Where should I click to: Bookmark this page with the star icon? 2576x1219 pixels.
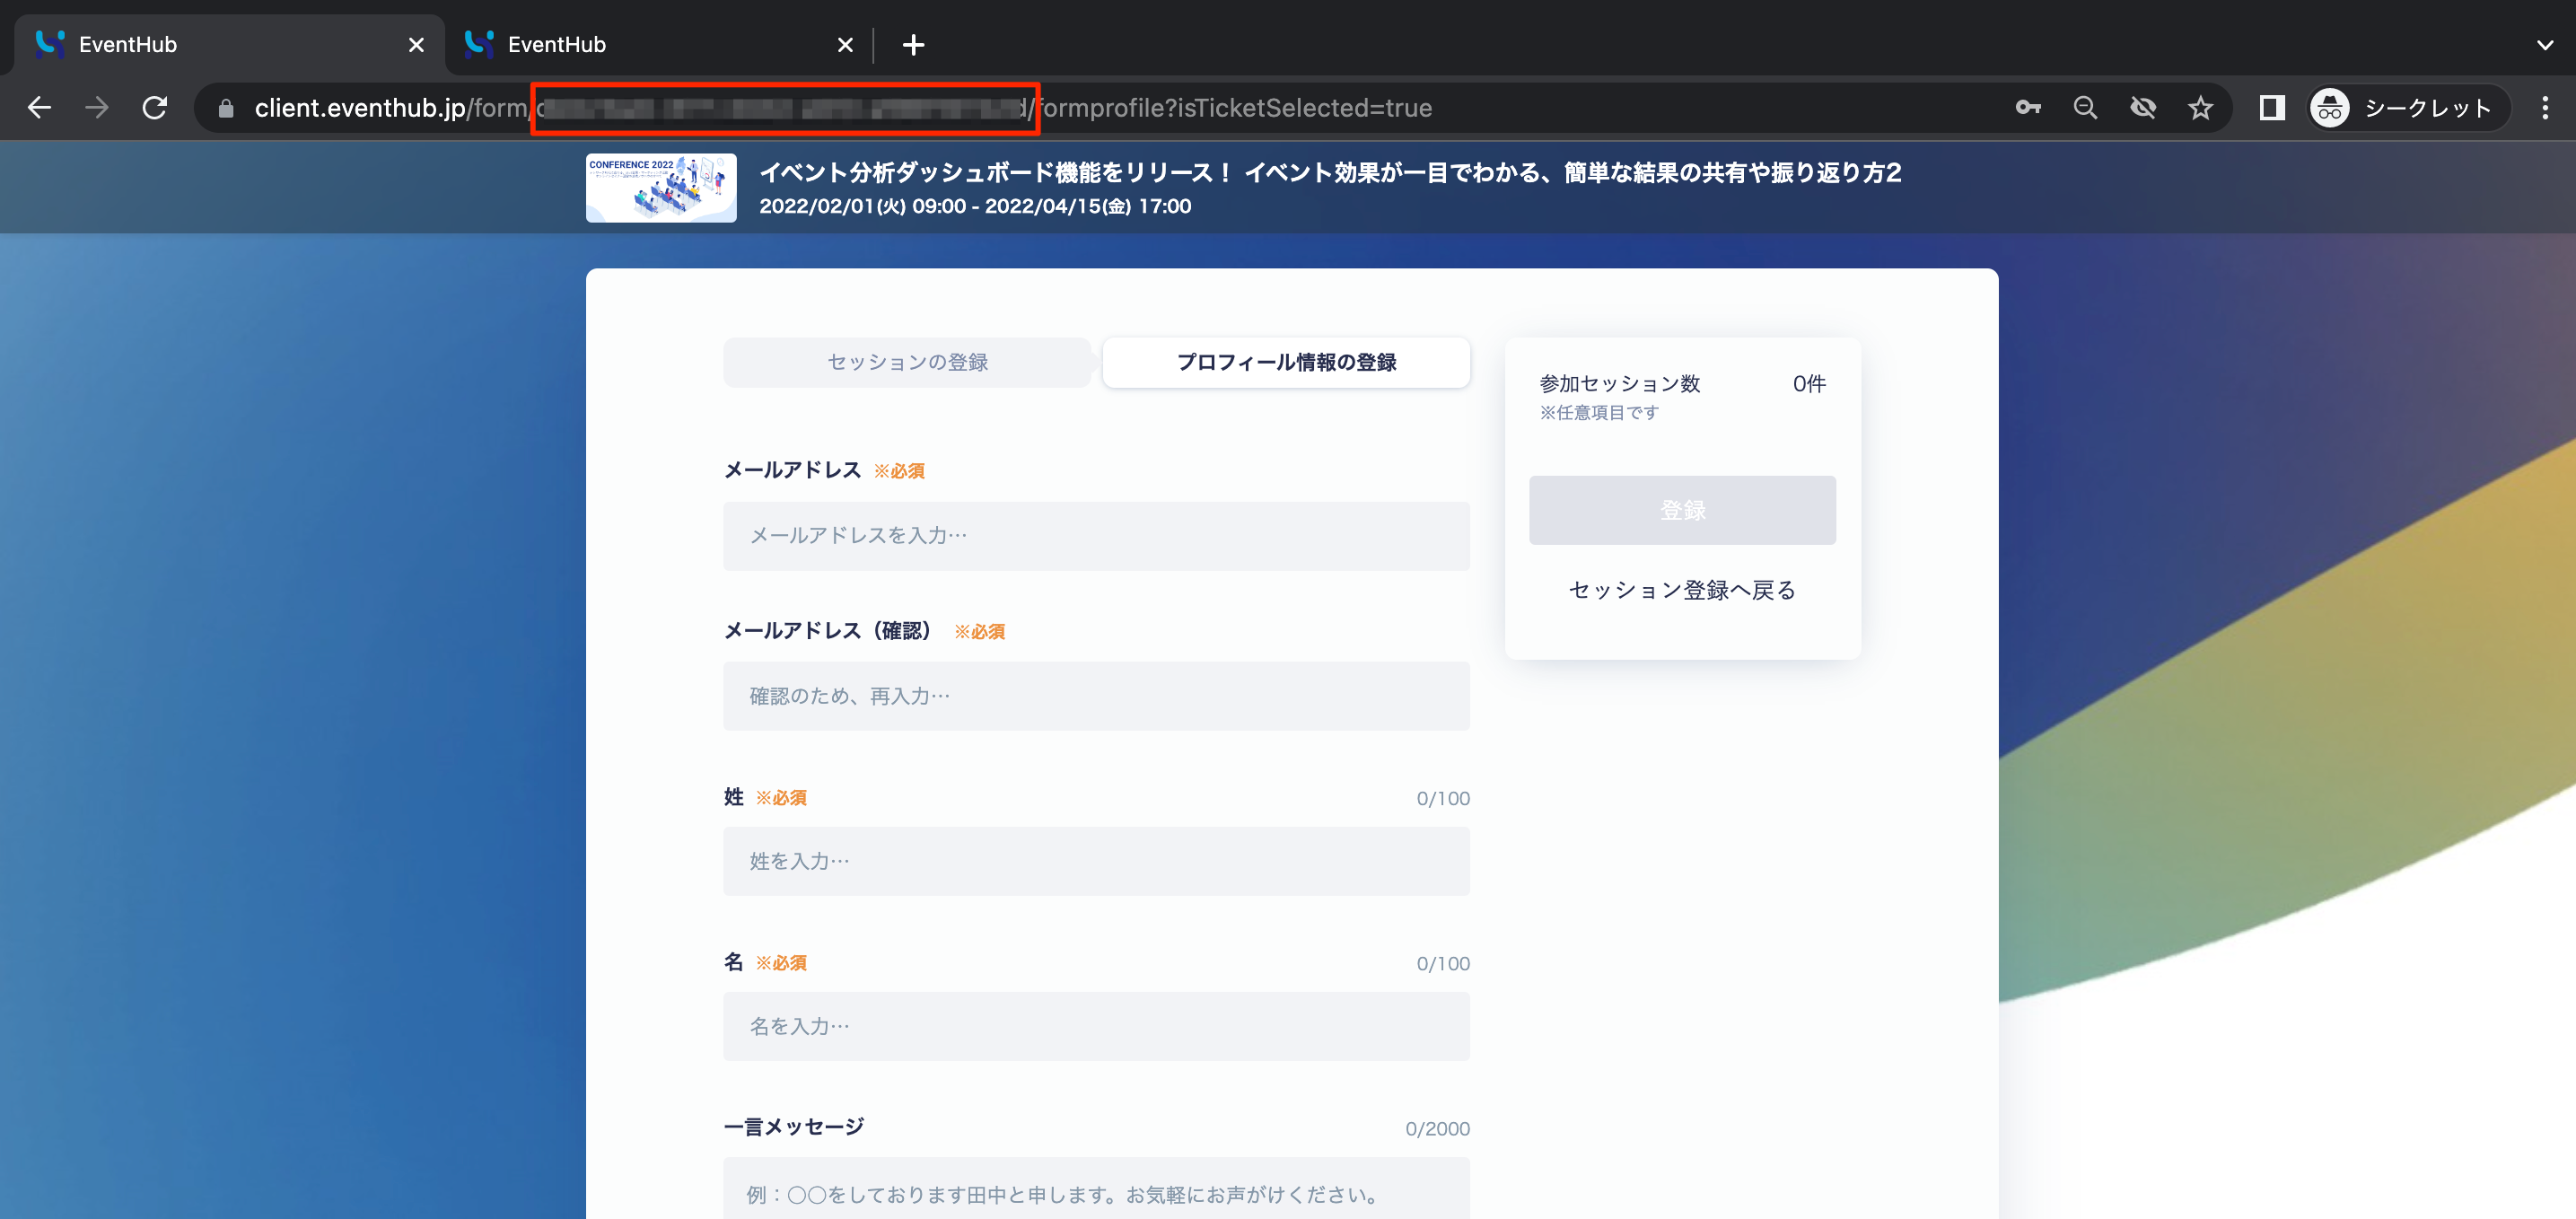(x=2200, y=108)
